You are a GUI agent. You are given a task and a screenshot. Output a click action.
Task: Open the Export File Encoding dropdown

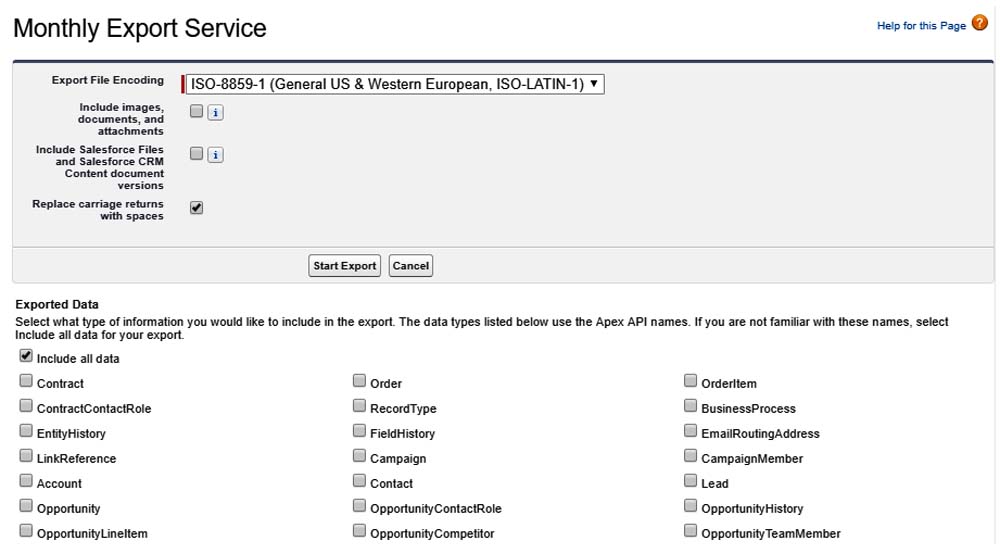click(396, 84)
